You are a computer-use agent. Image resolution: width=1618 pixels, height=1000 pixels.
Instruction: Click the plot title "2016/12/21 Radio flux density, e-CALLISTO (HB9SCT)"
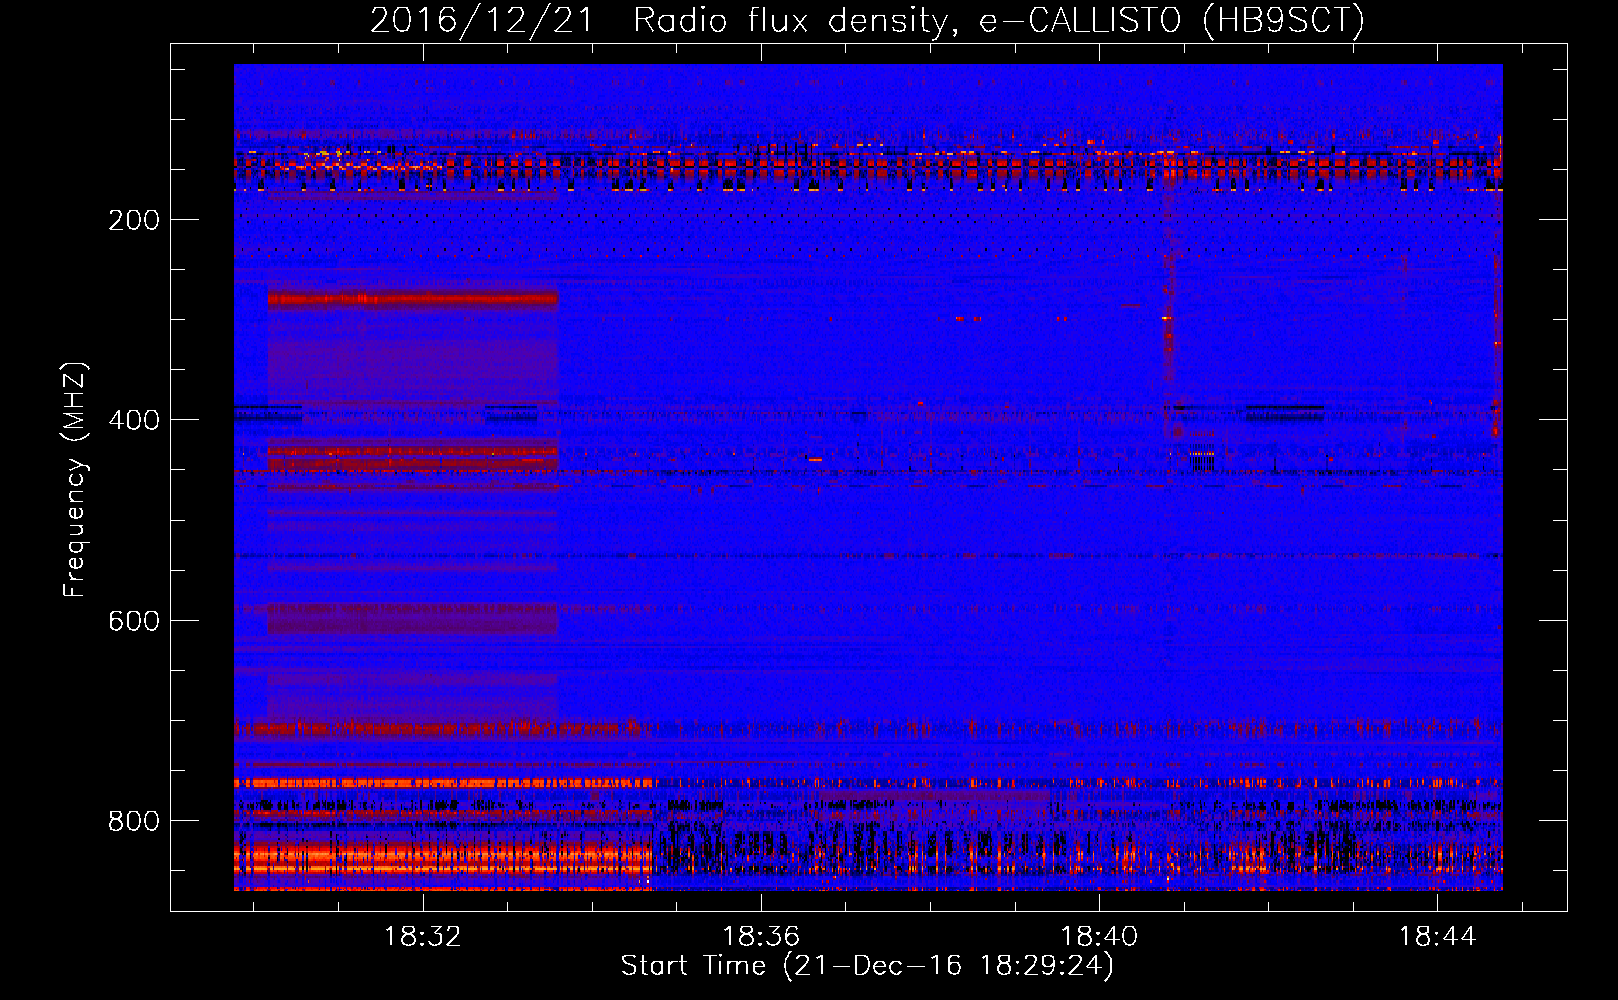867,20
